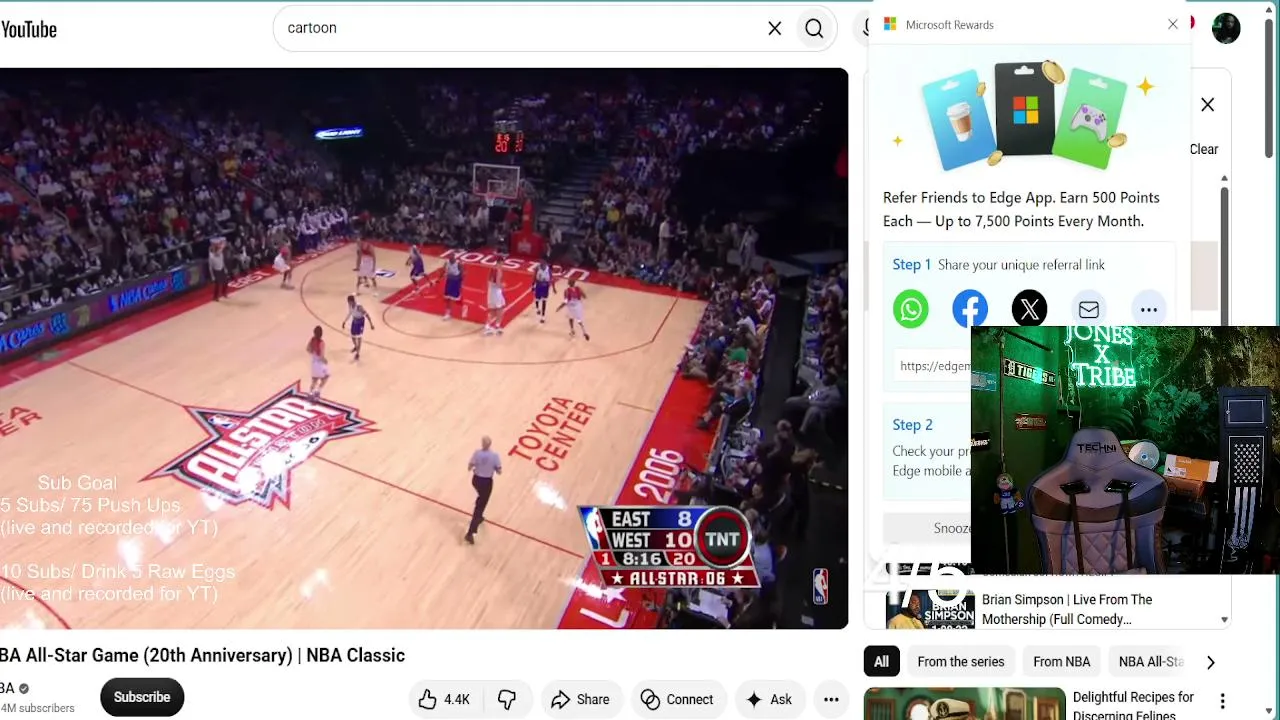The height and width of the screenshot is (720, 1280).
Task: Select the All filter chip
Action: pos(881,661)
